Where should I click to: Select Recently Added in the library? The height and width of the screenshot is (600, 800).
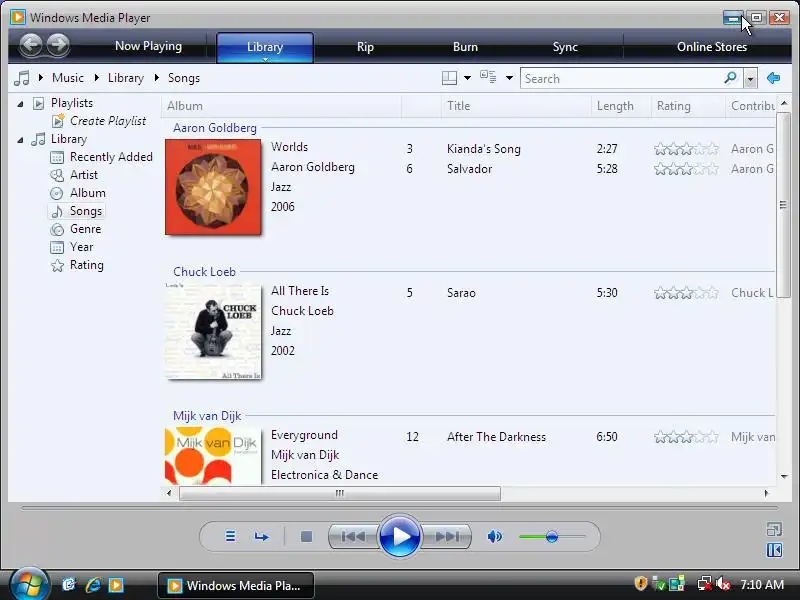coord(111,157)
